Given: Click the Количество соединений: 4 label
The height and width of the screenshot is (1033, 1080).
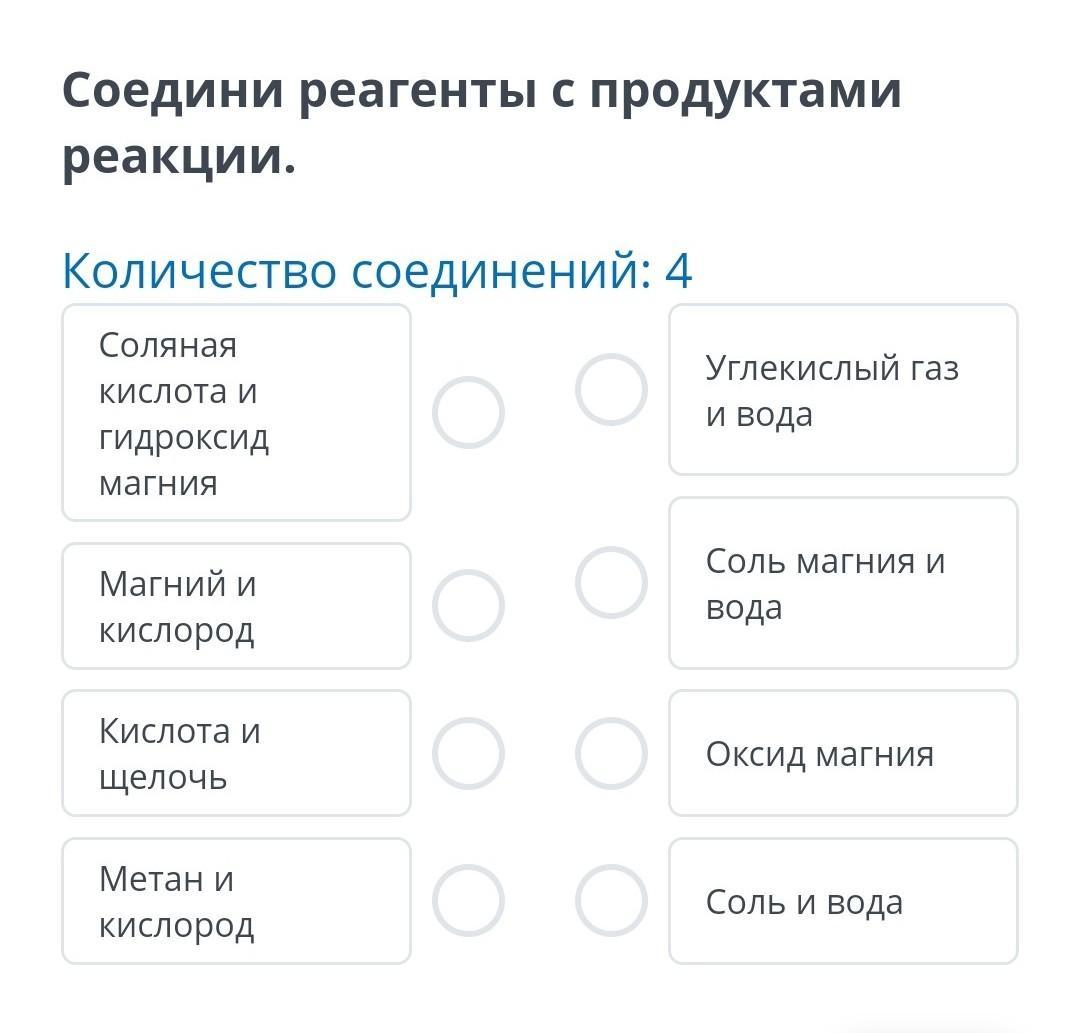Looking at the screenshot, I should pos(377,271).
